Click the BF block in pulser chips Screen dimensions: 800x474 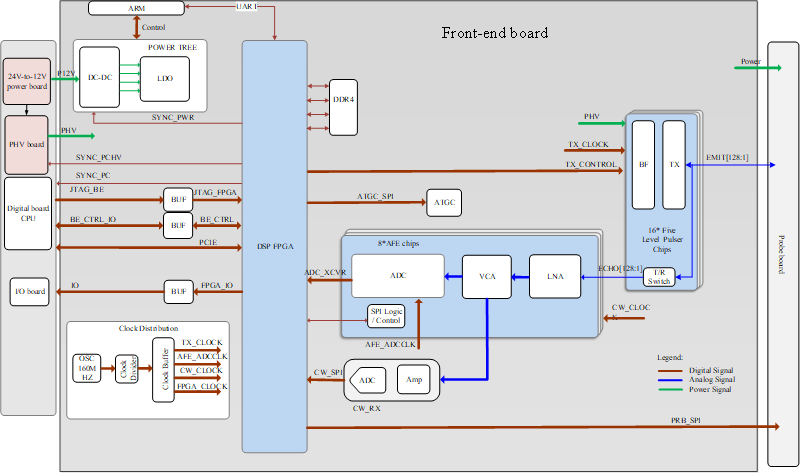point(643,165)
